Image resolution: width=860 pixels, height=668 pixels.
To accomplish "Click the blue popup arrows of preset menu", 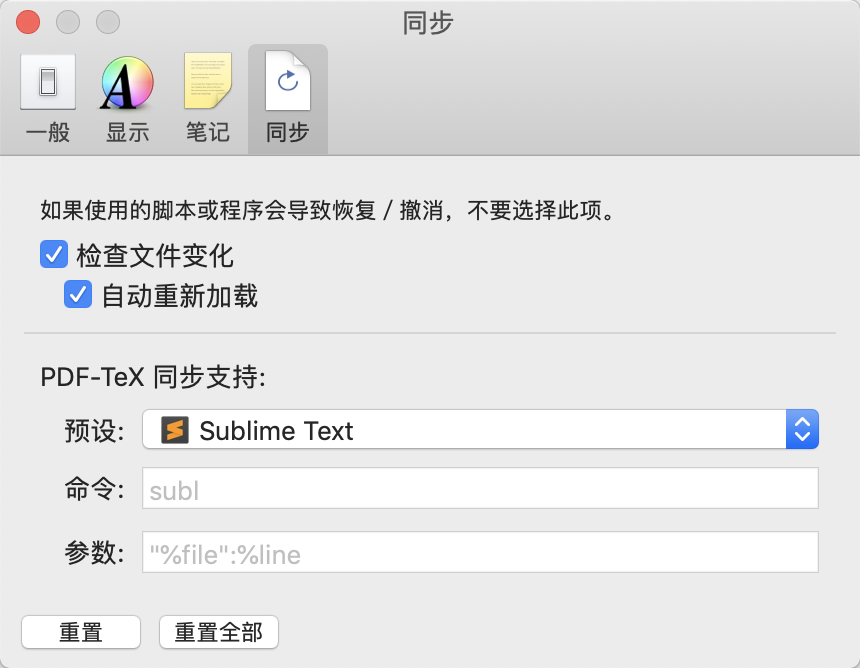I will (802, 429).
